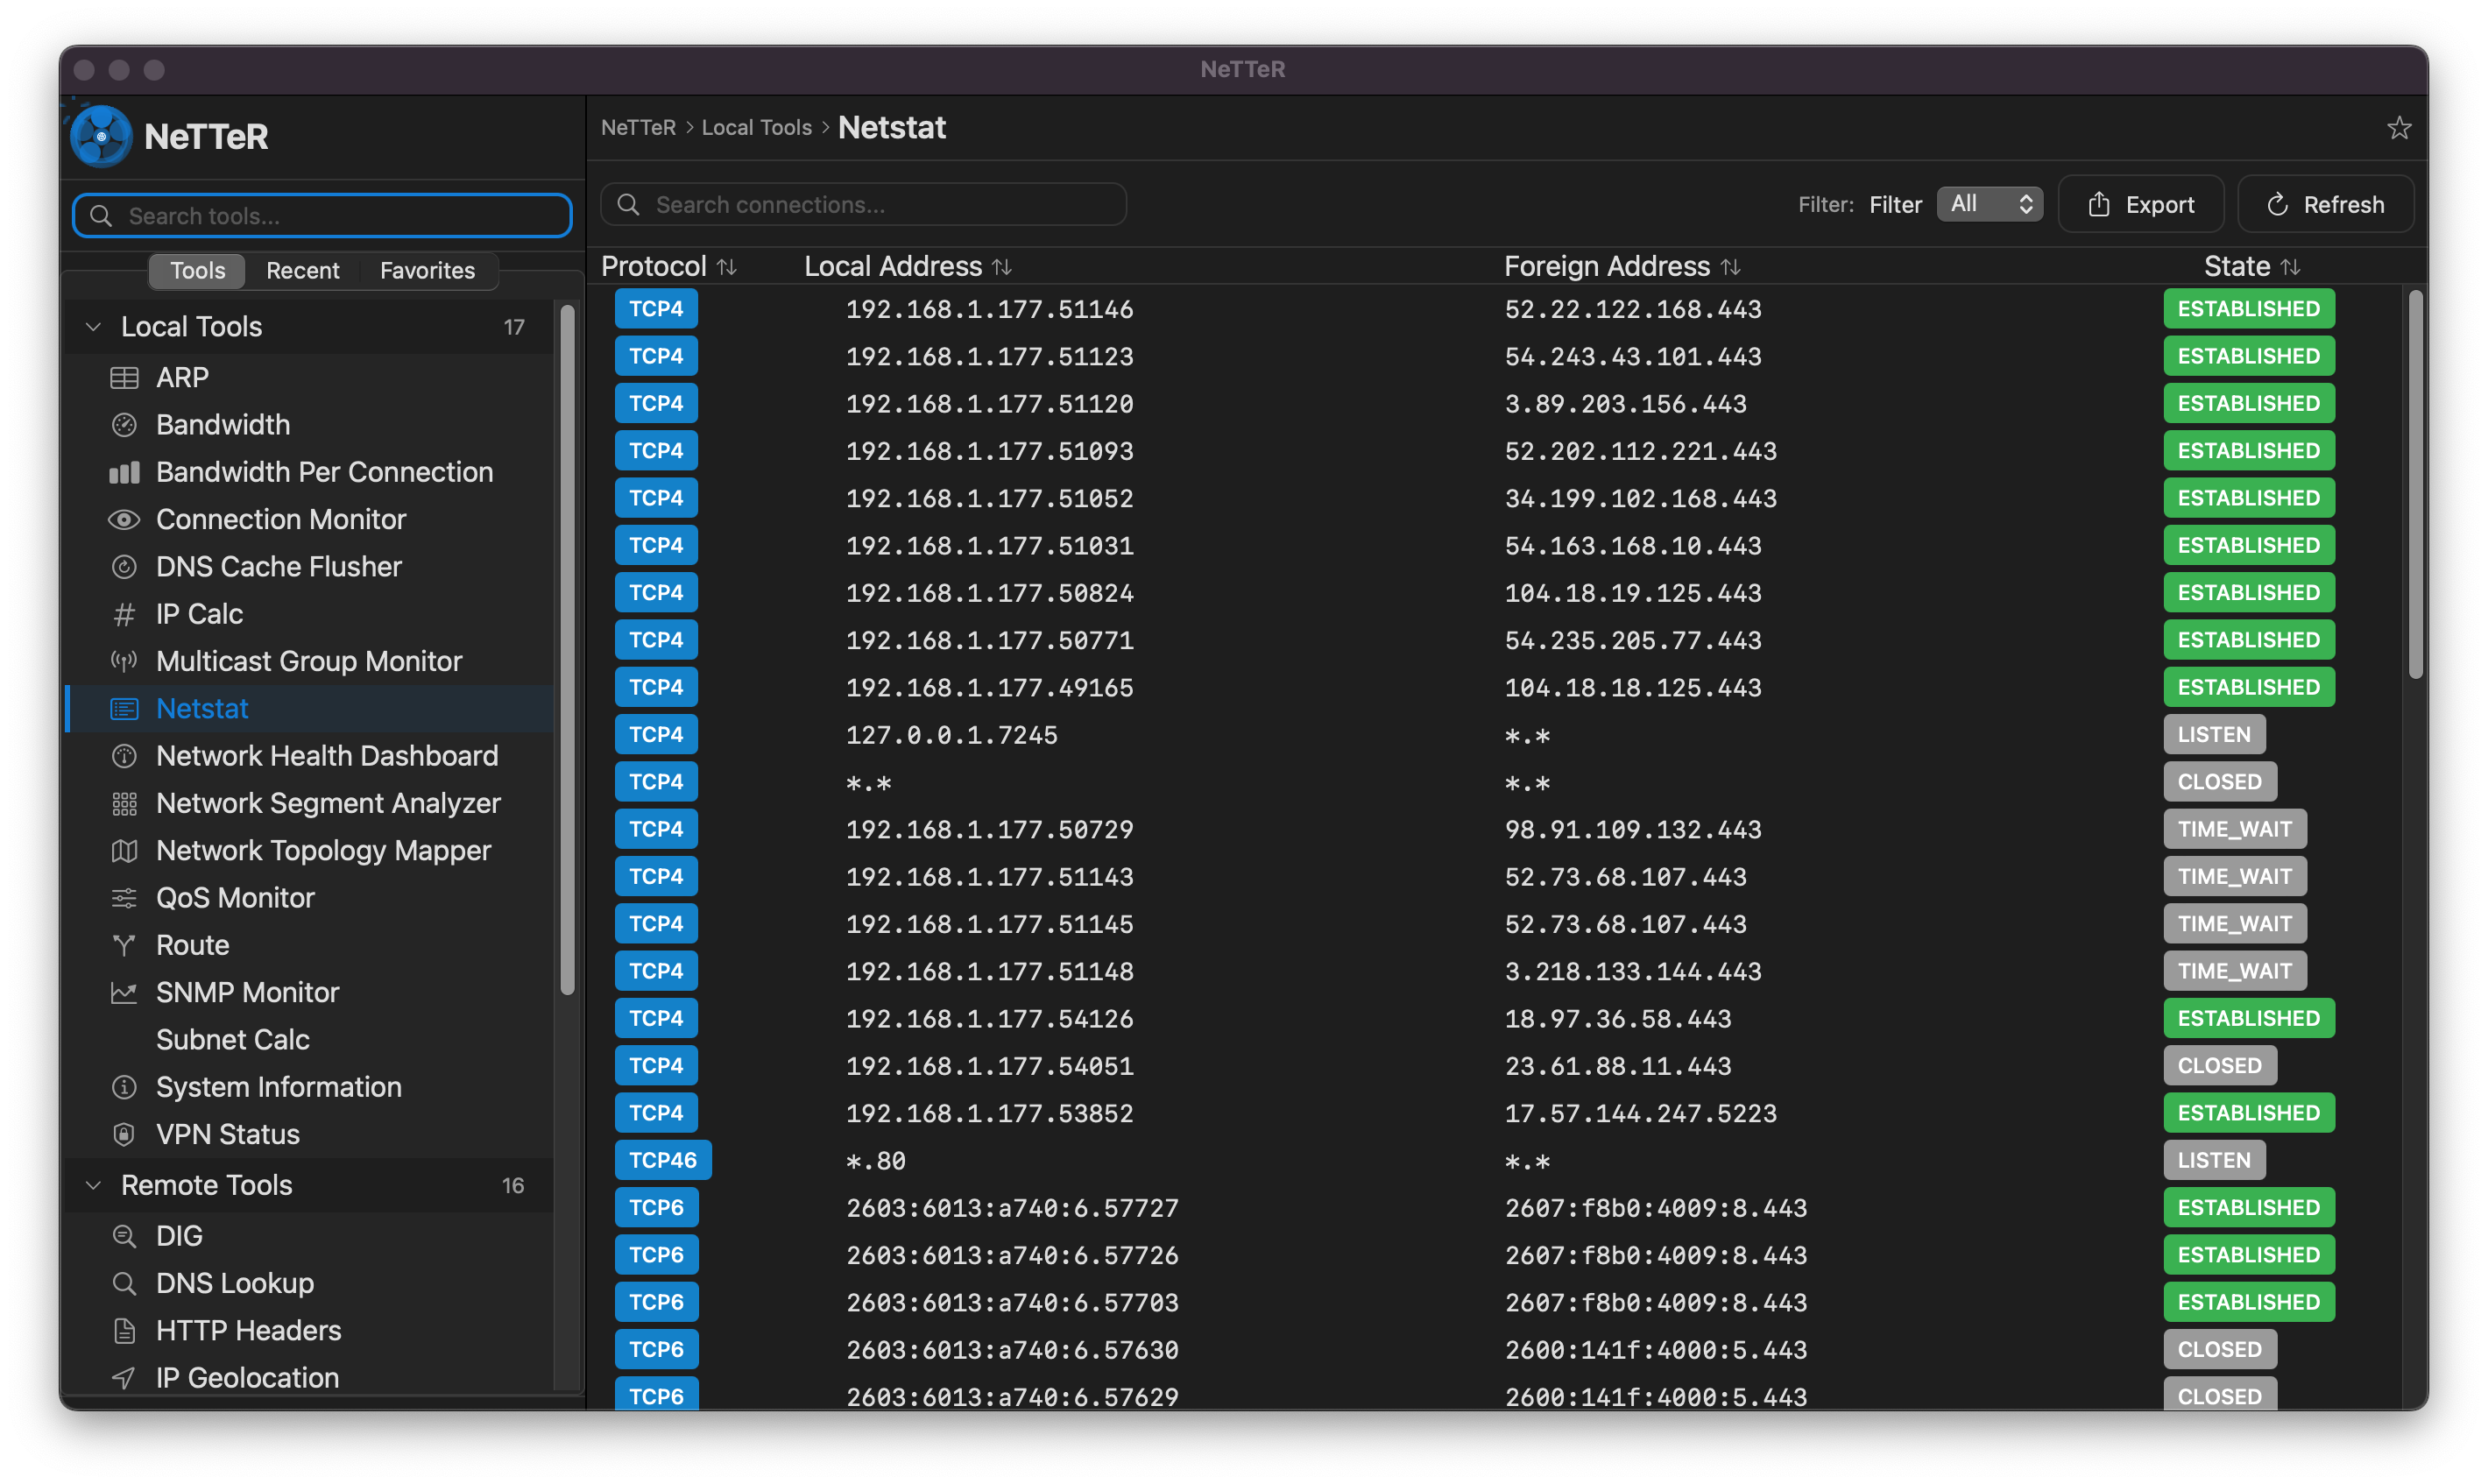The height and width of the screenshot is (1484, 2488).
Task: Open the Bandwidth gauge icon
Action: click(x=124, y=425)
